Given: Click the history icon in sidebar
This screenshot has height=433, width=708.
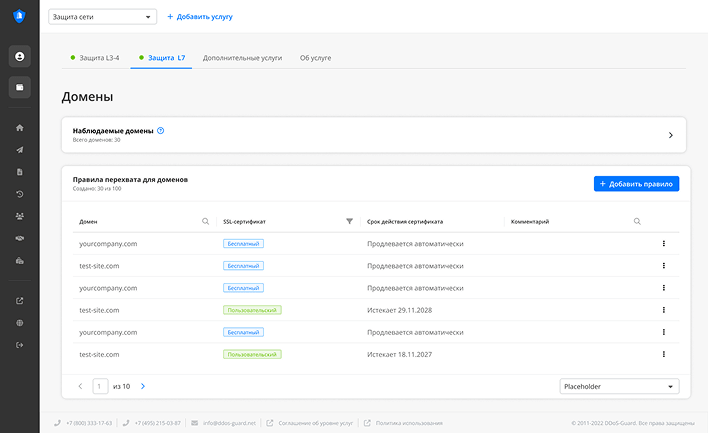Looking at the screenshot, I should (20, 194).
